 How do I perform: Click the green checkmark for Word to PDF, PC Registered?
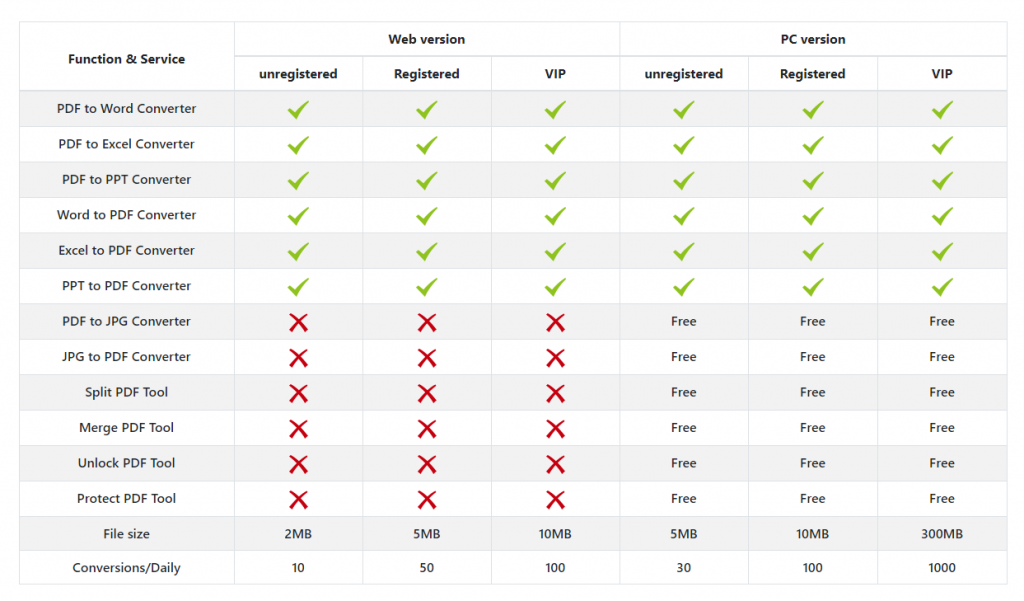[x=813, y=216]
